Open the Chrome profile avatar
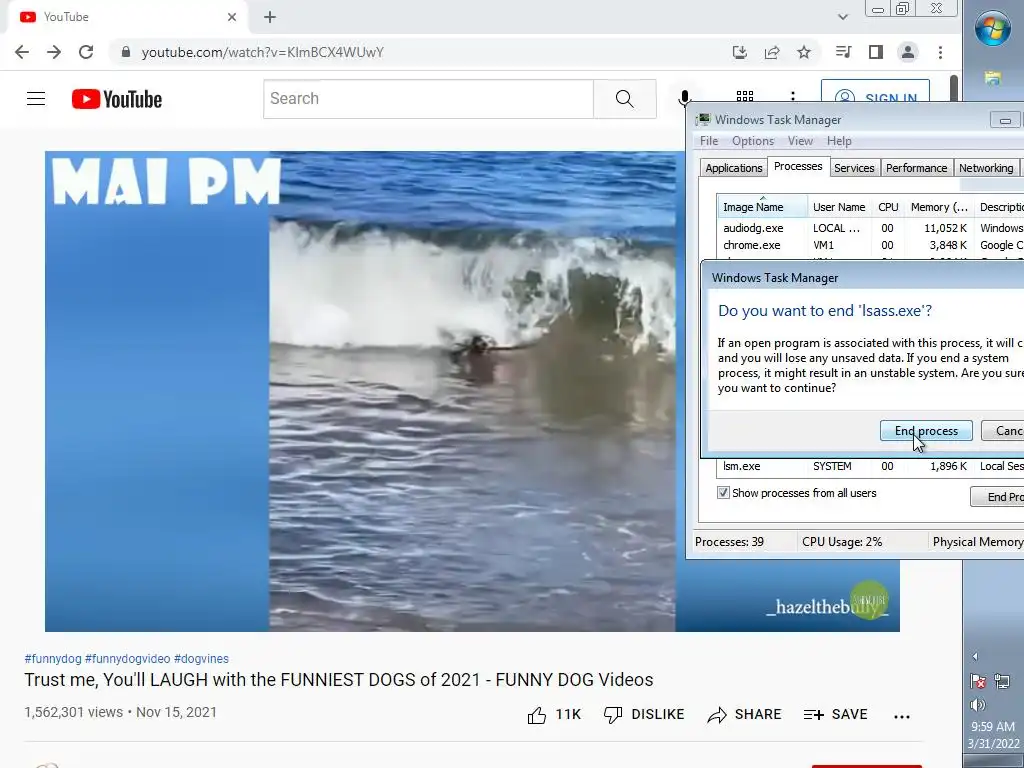The height and width of the screenshot is (768, 1024). (908, 52)
